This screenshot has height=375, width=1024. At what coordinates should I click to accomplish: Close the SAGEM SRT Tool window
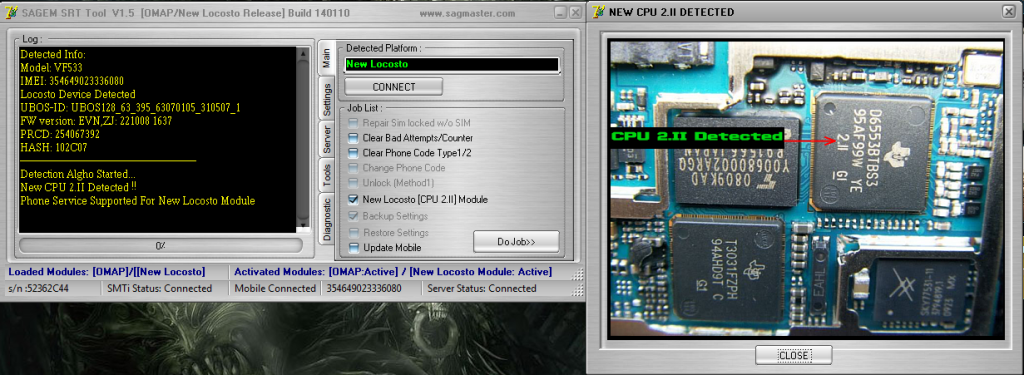tap(575, 12)
